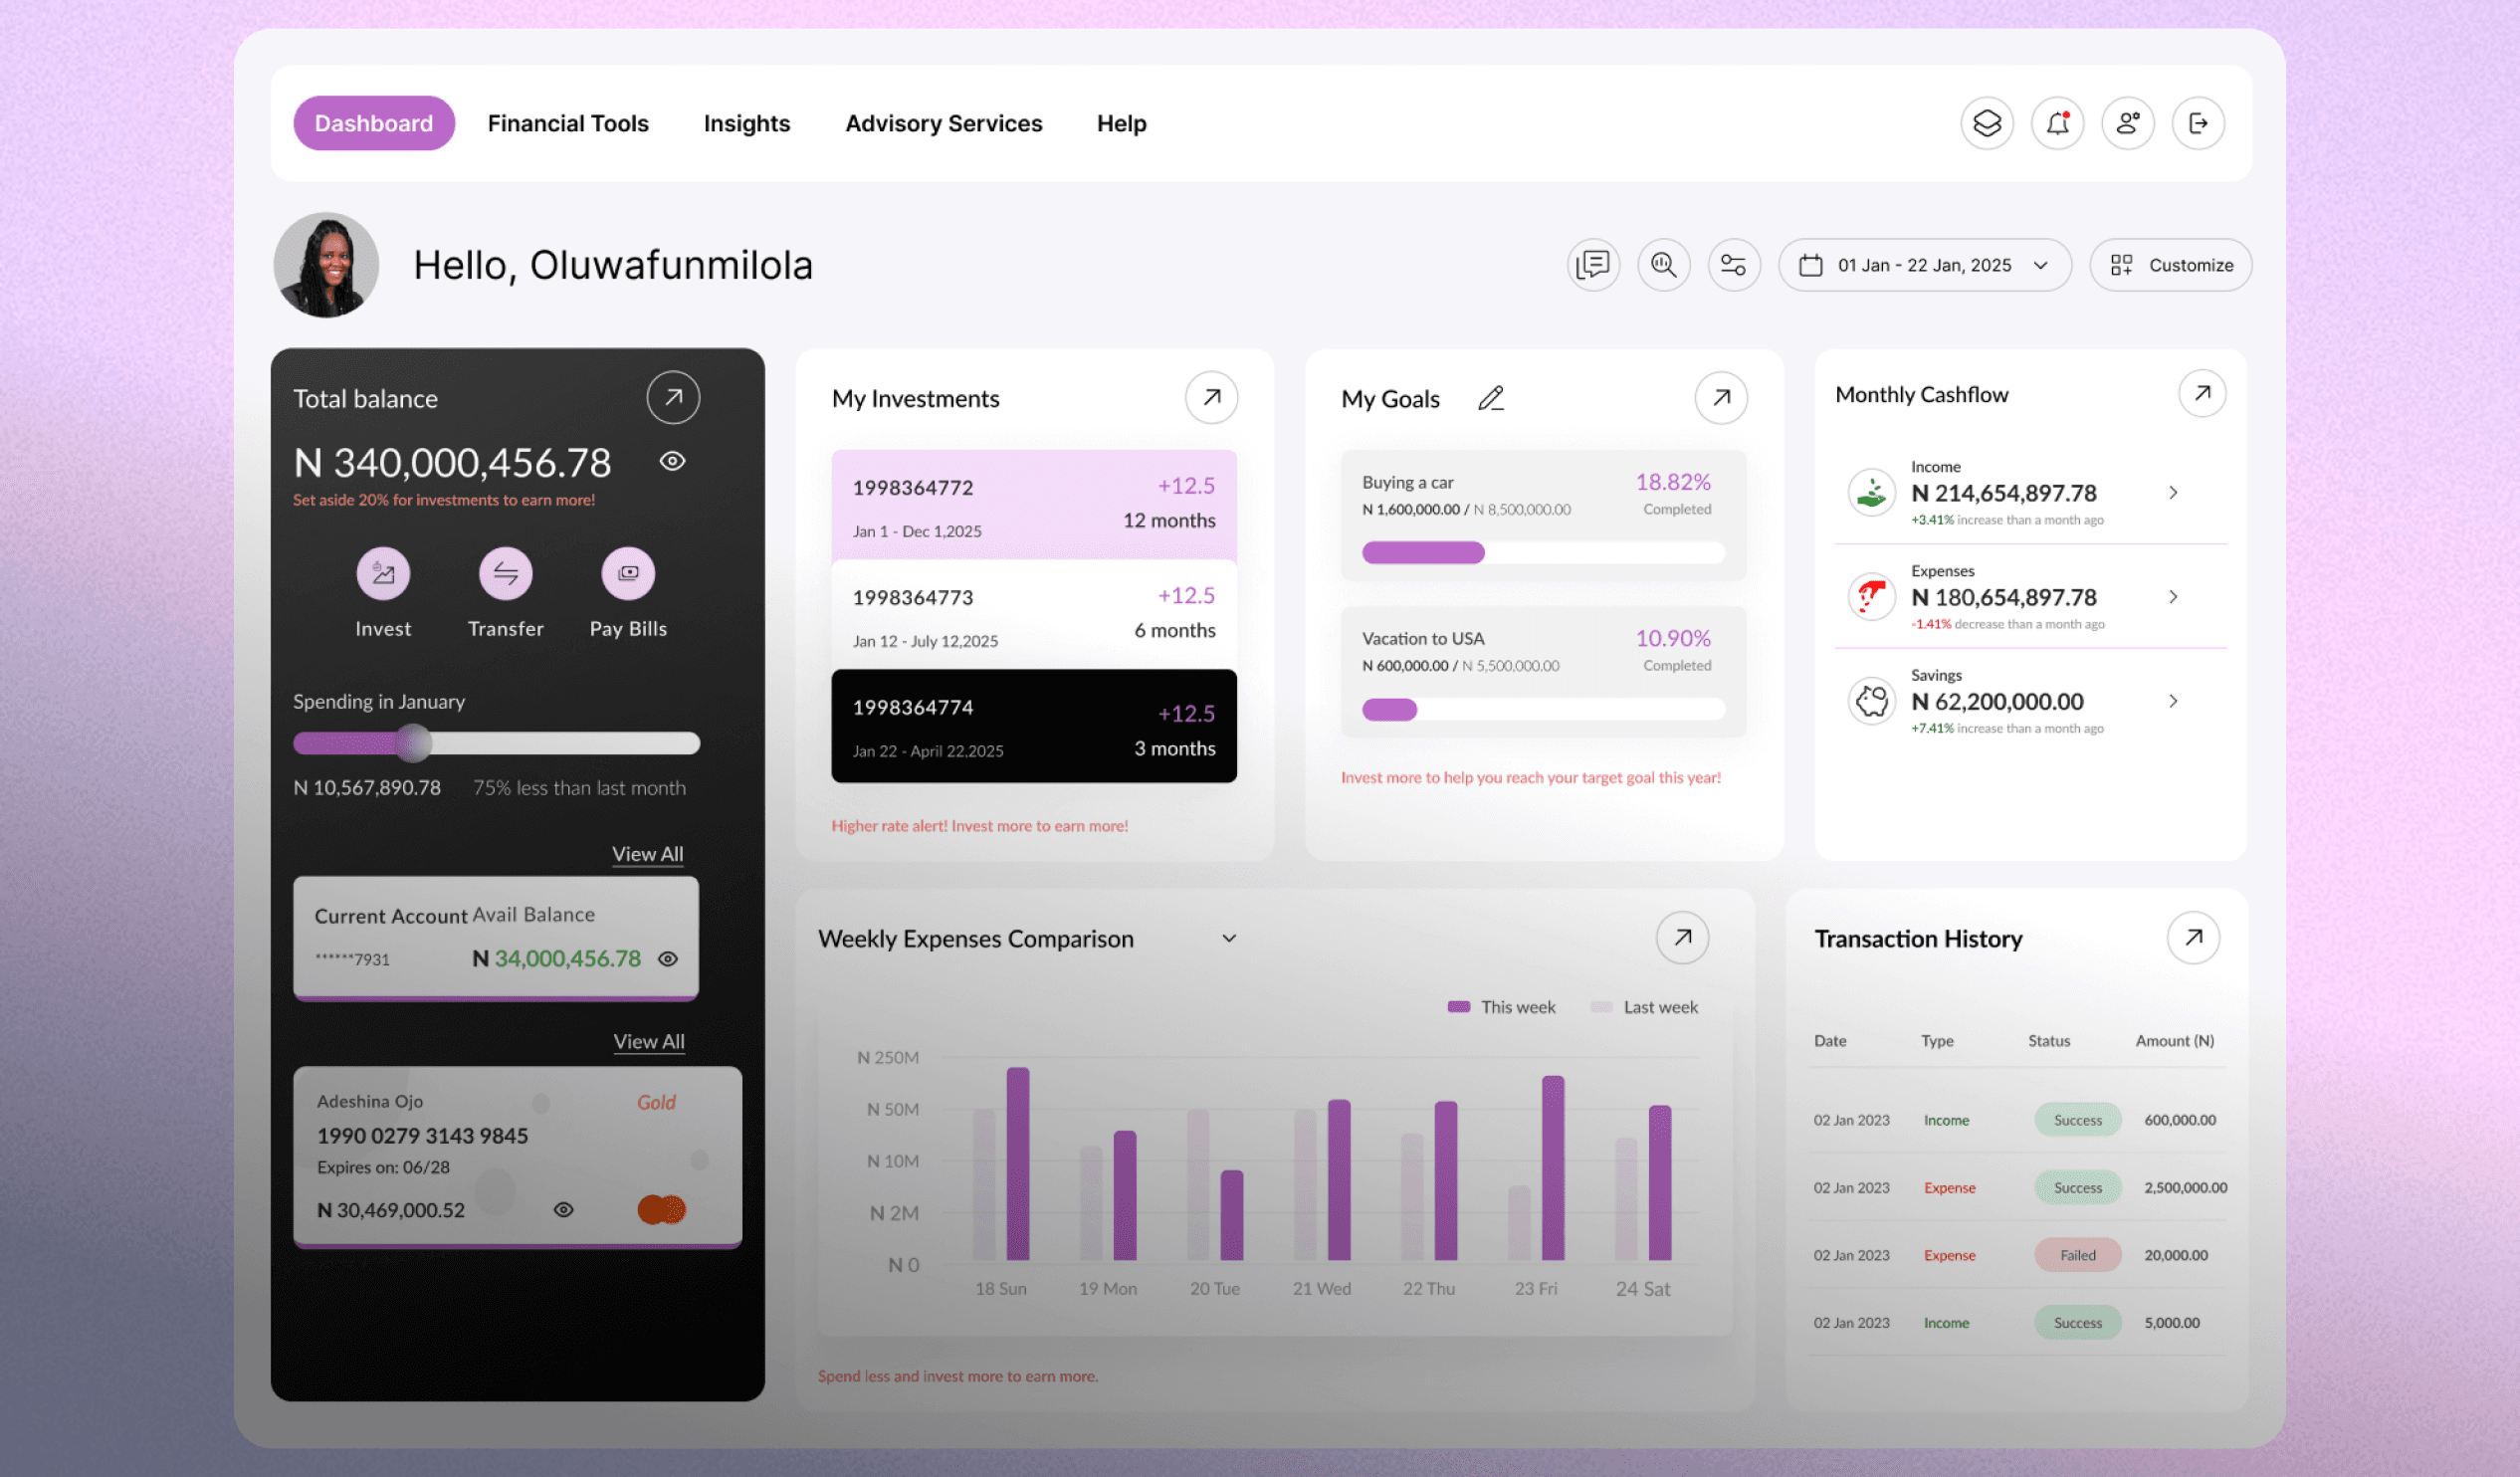Open the date range dropdown
The width and height of the screenshot is (2520, 1477).
click(1923, 265)
